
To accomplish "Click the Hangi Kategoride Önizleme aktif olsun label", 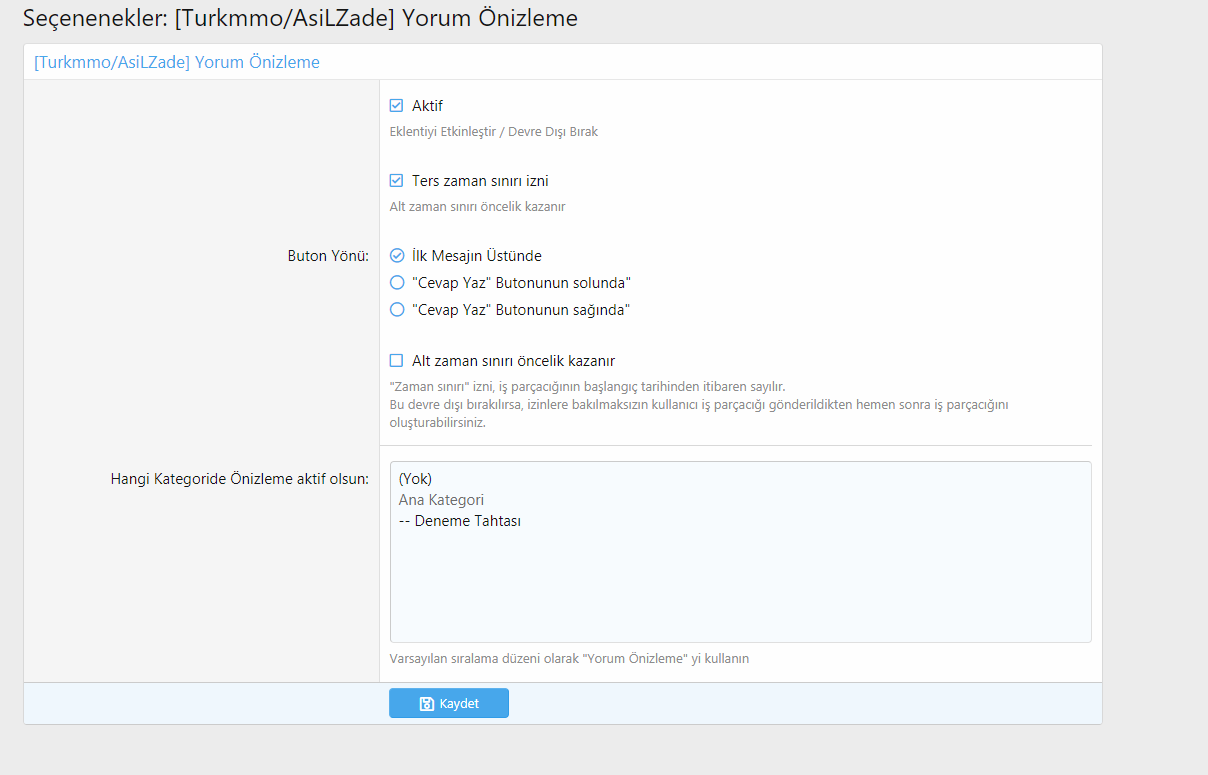I will 240,478.
